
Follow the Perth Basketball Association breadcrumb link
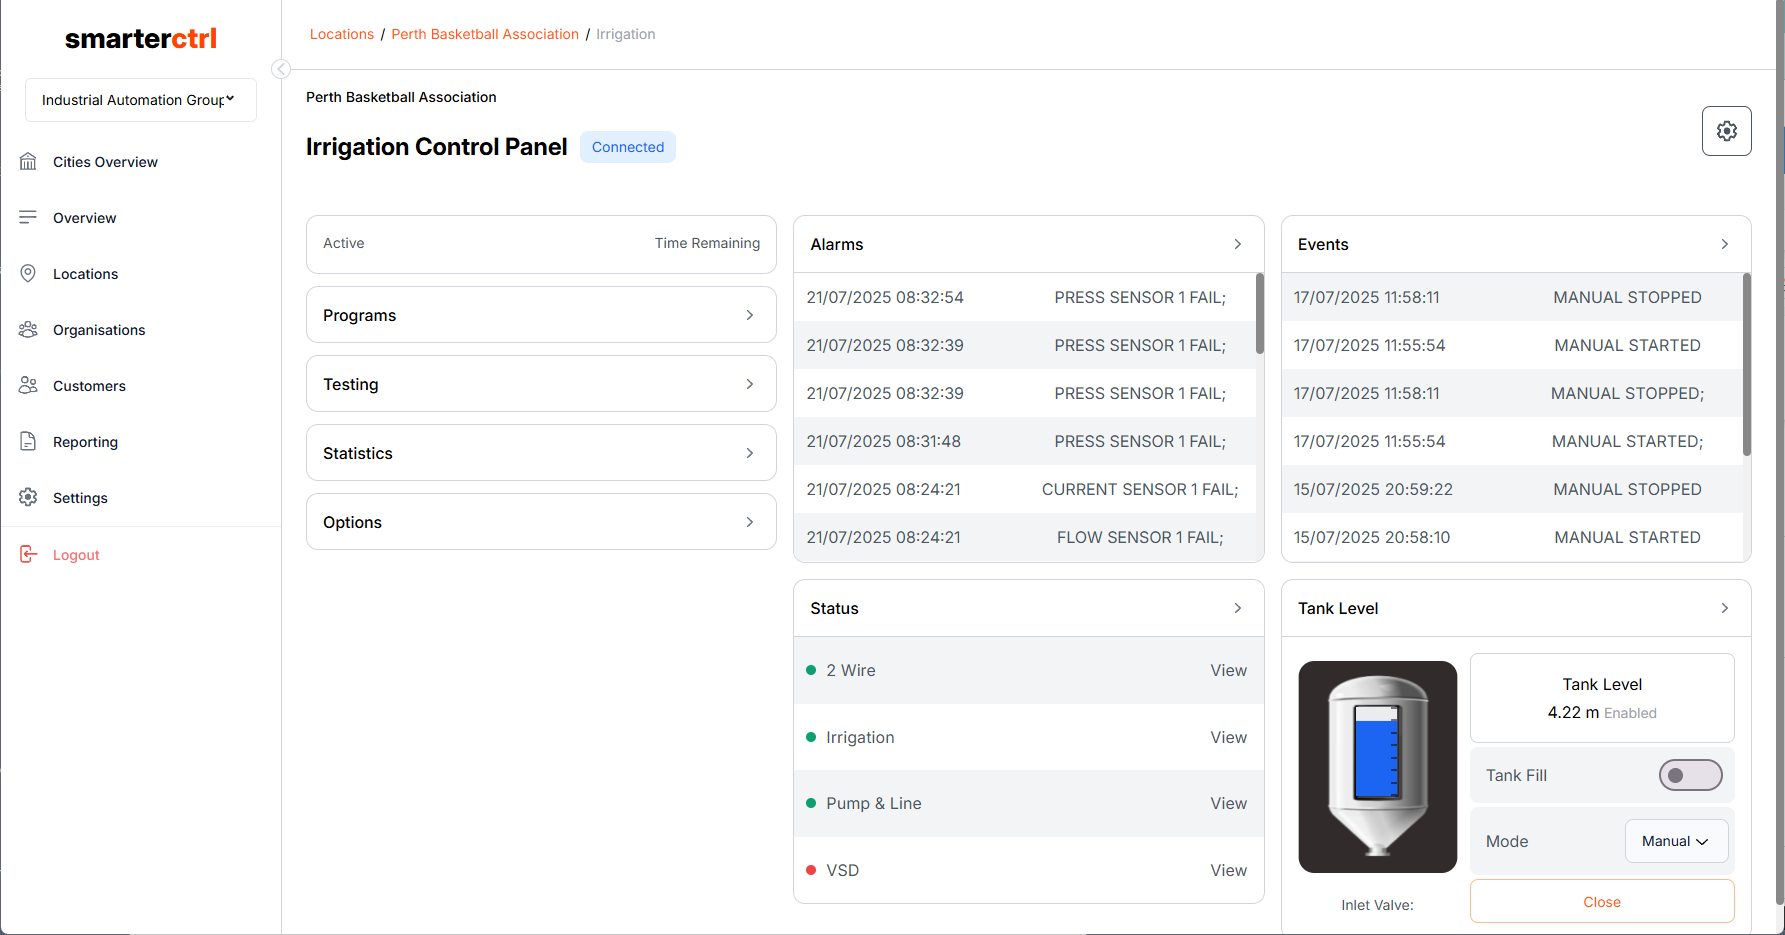tap(485, 34)
